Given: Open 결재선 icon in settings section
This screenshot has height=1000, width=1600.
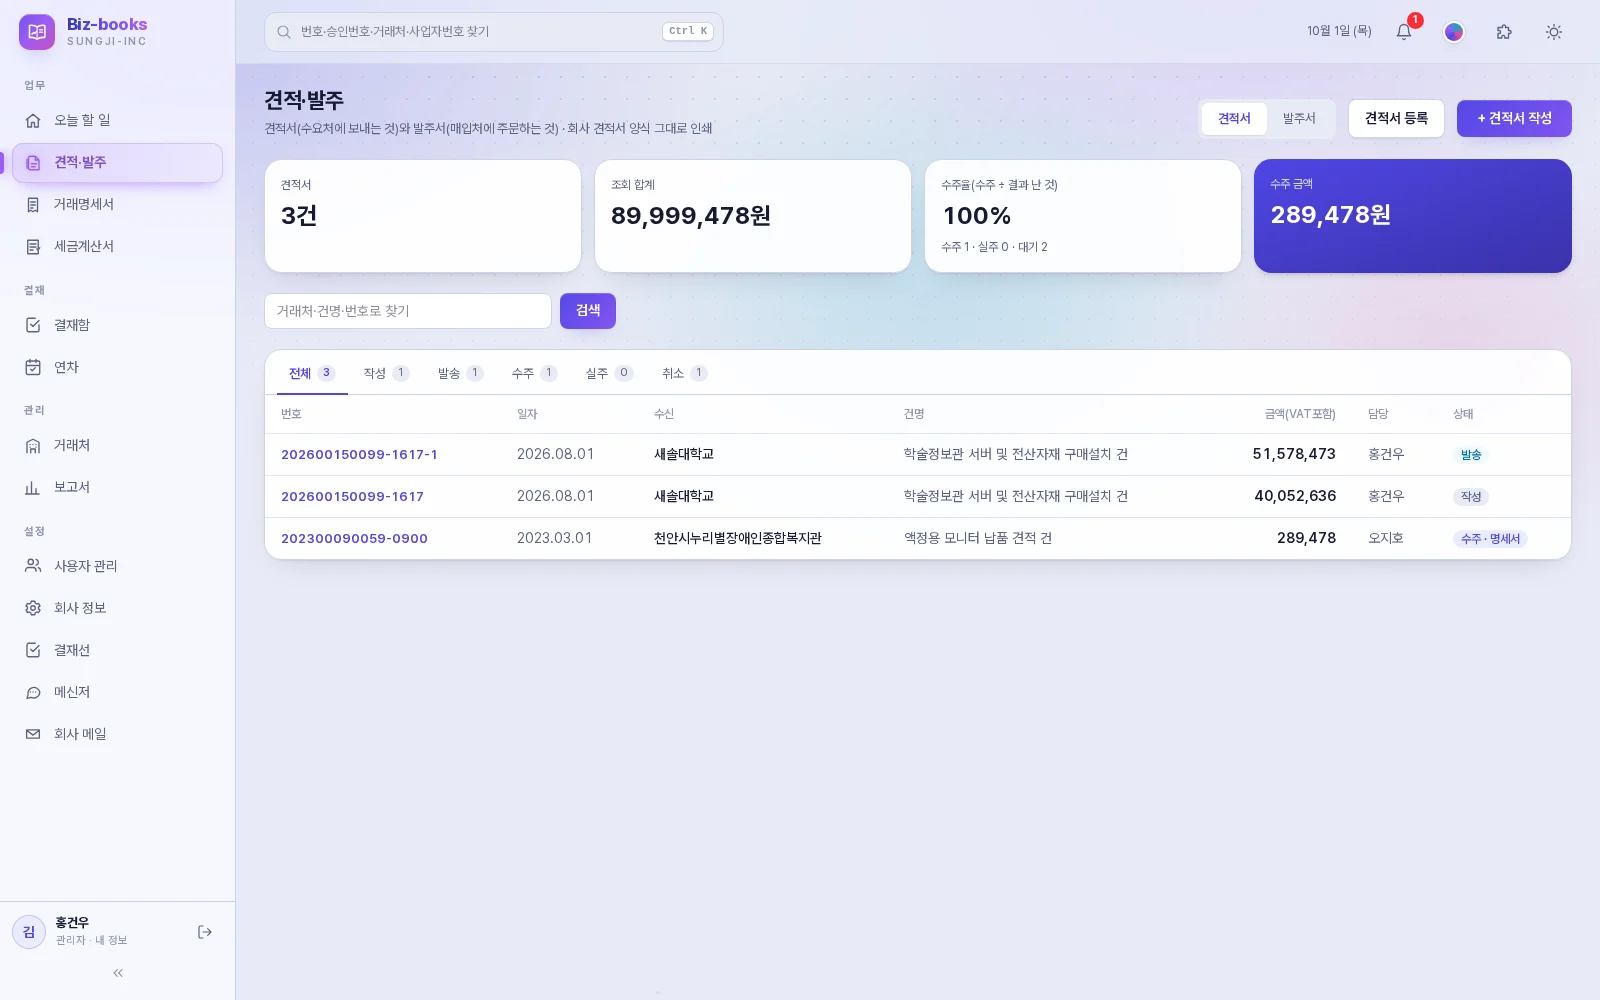Looking at the screenshot, I should point(33,650).
